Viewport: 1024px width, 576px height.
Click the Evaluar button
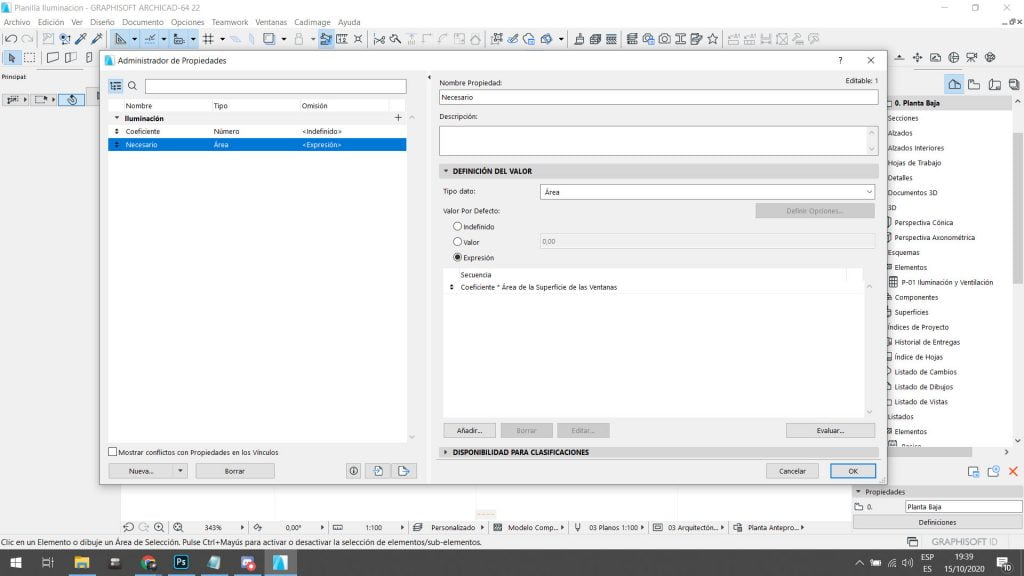(x=830, y=431)
